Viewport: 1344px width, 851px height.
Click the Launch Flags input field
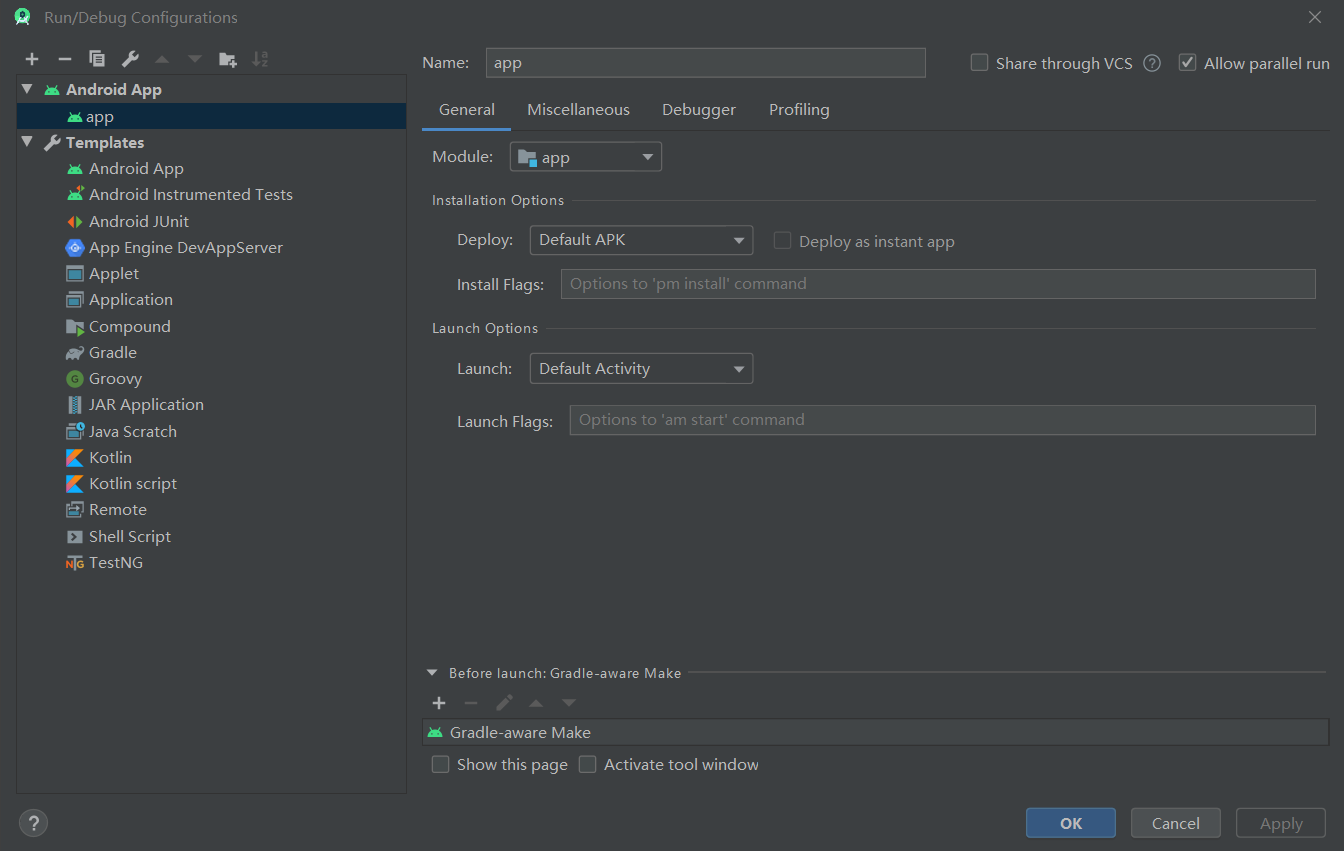[942, 420]
